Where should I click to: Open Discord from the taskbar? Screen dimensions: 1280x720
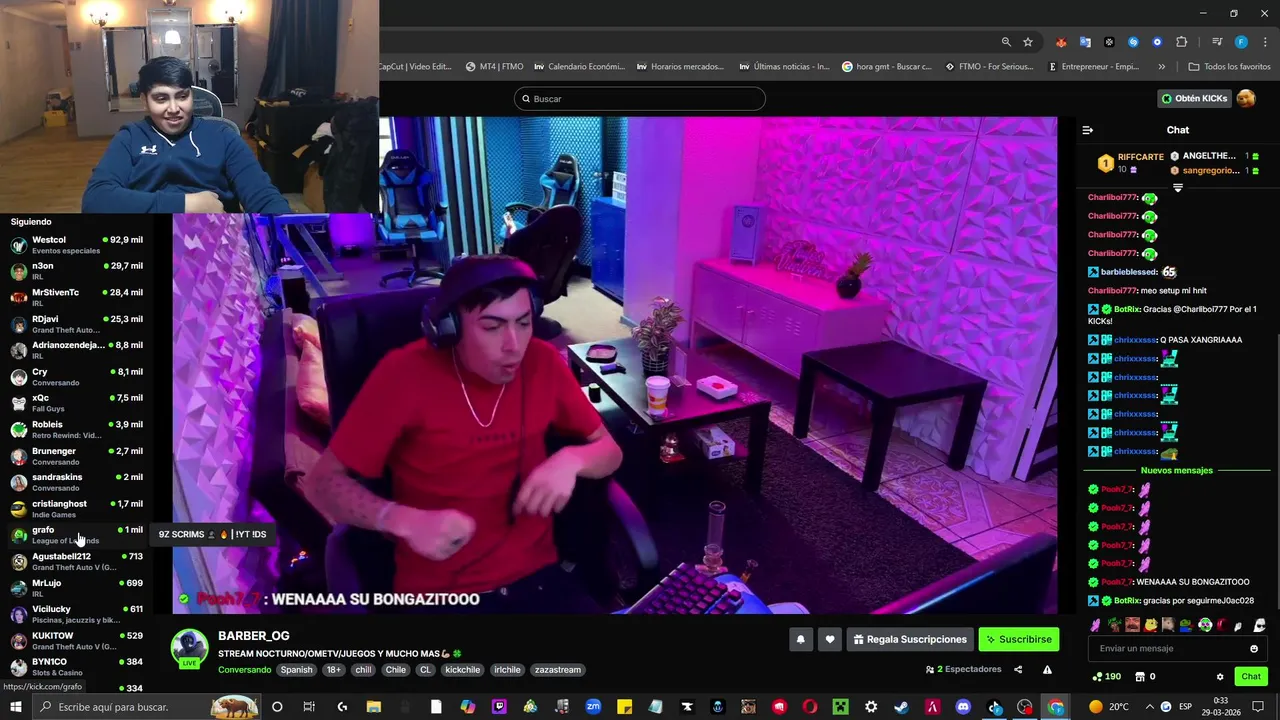(x=964, y=707)
